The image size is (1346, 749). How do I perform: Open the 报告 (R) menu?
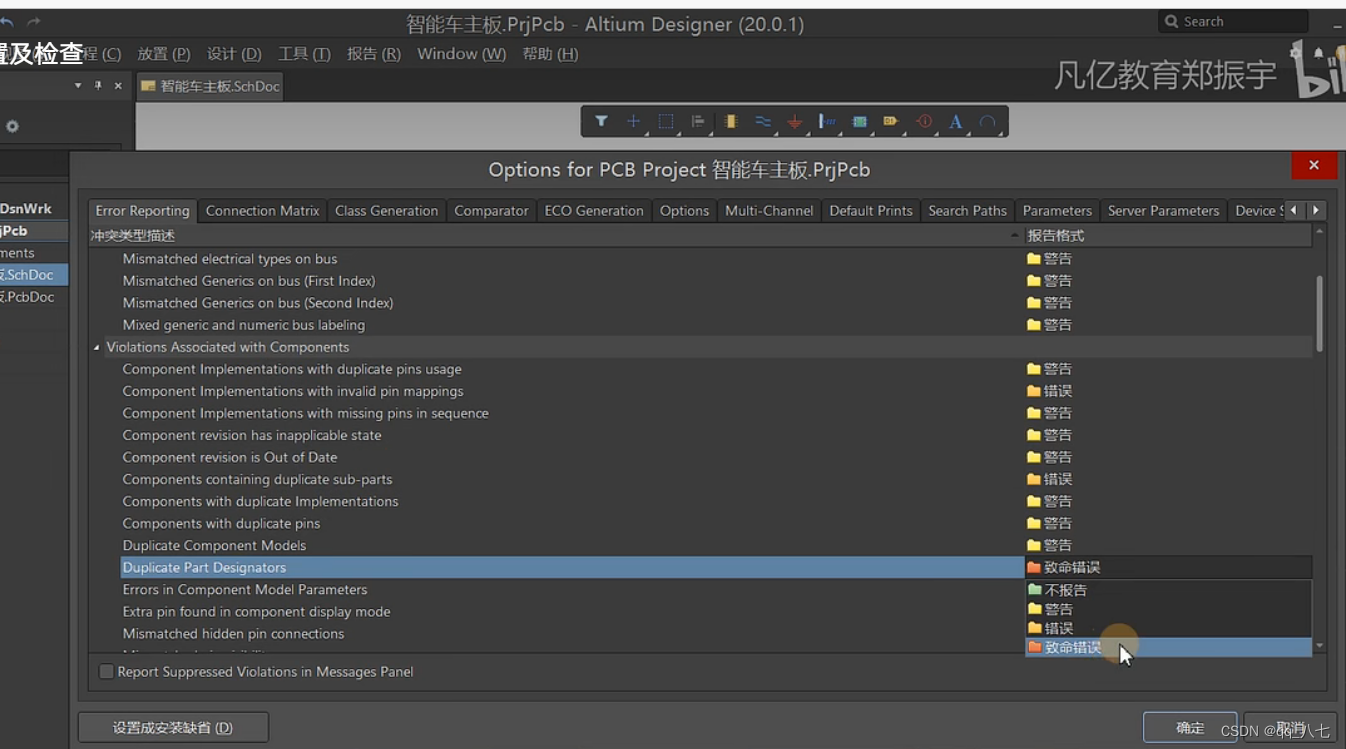pyautogui.click(x=373, y=54)
